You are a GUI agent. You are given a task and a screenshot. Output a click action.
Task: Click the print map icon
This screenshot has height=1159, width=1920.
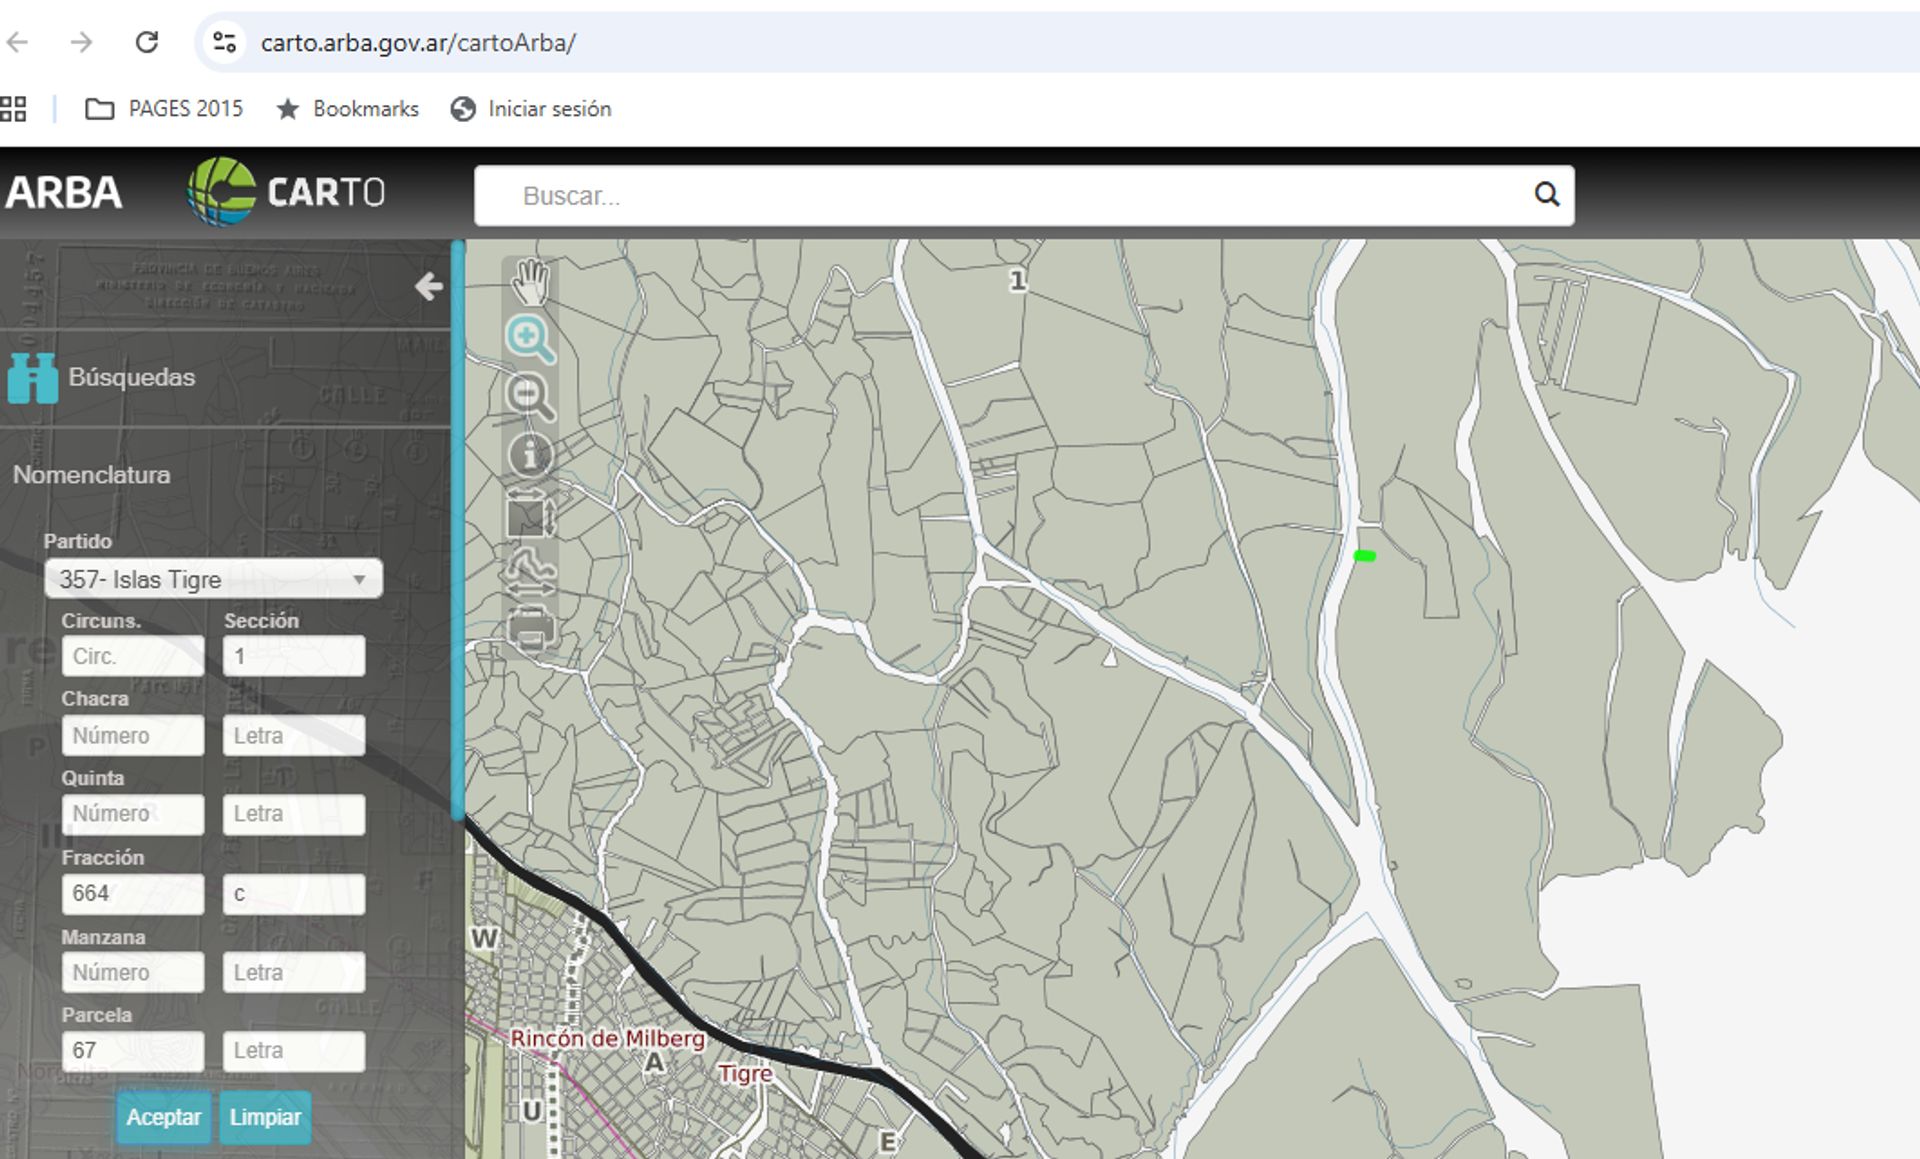point(530,630)
